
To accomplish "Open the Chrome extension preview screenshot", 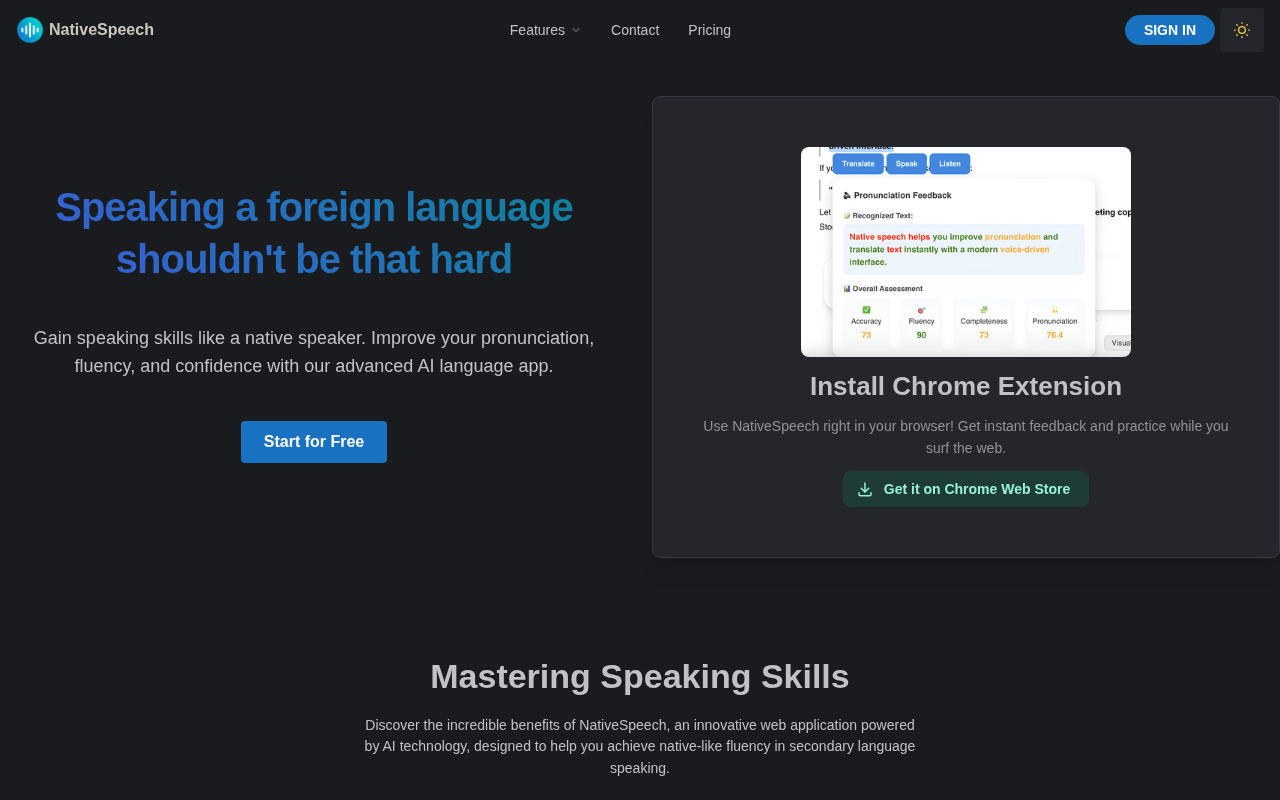I will (966, 252).
